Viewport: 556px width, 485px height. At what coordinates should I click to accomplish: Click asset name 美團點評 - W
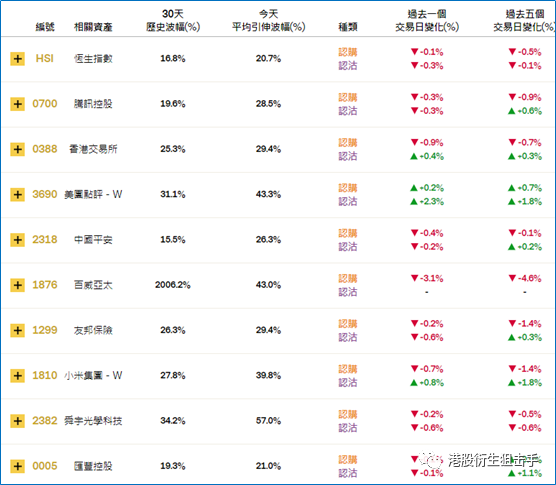(x=93, y=194)
